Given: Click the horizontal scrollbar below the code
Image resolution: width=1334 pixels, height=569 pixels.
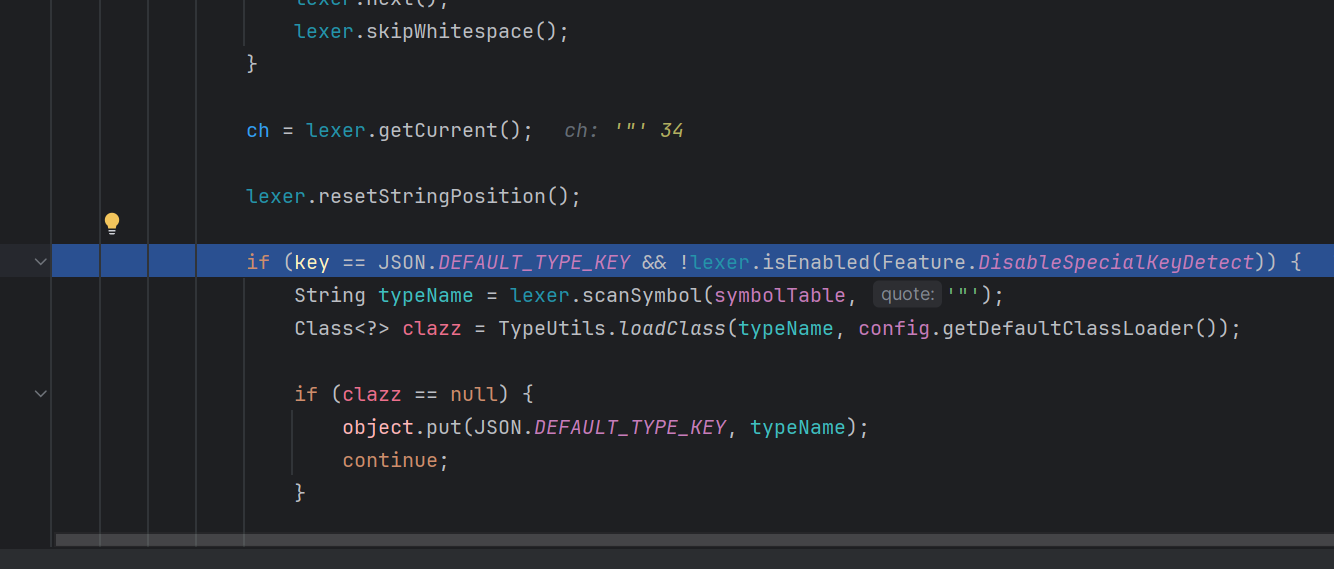Looking at the screenshot, I should [690, 540].
